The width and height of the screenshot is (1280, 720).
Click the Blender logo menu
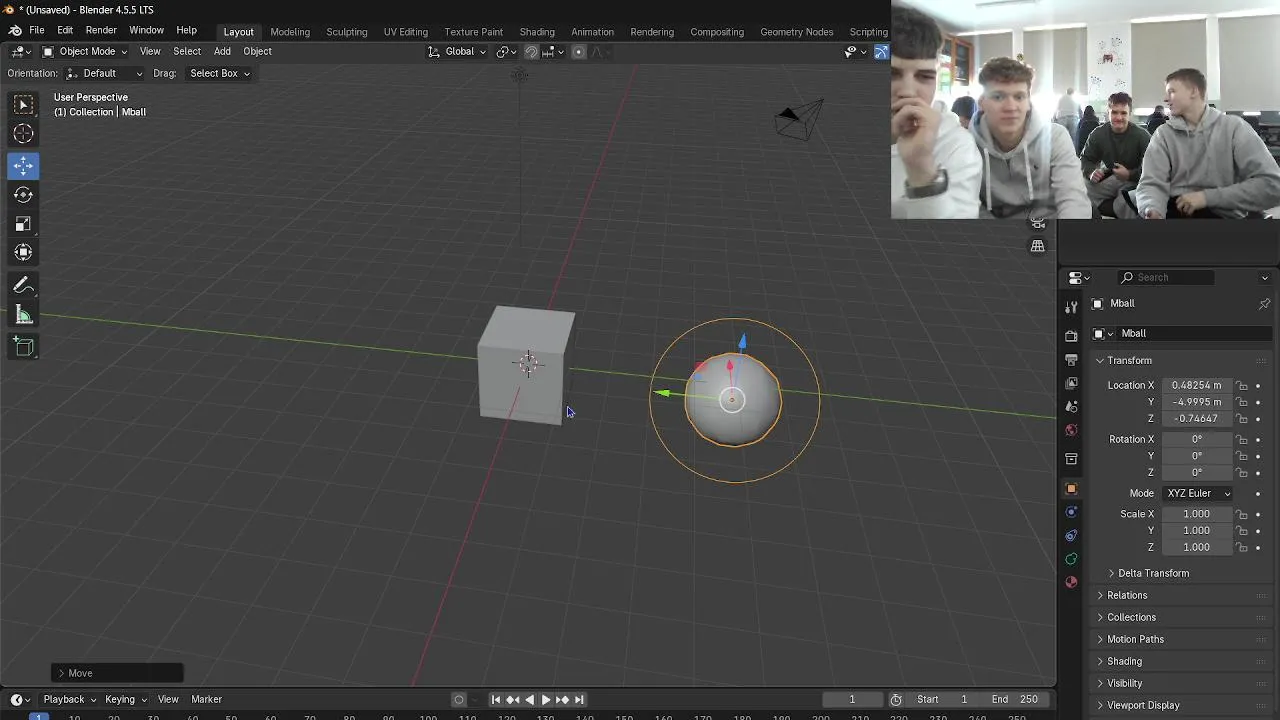[15, 31]
